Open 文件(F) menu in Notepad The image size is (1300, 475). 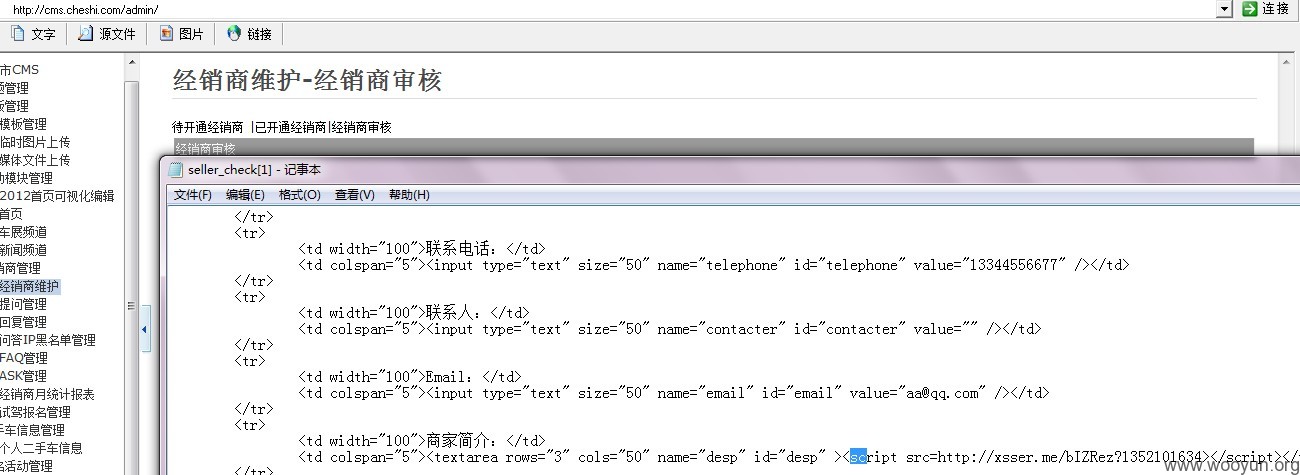coord(193,195)
